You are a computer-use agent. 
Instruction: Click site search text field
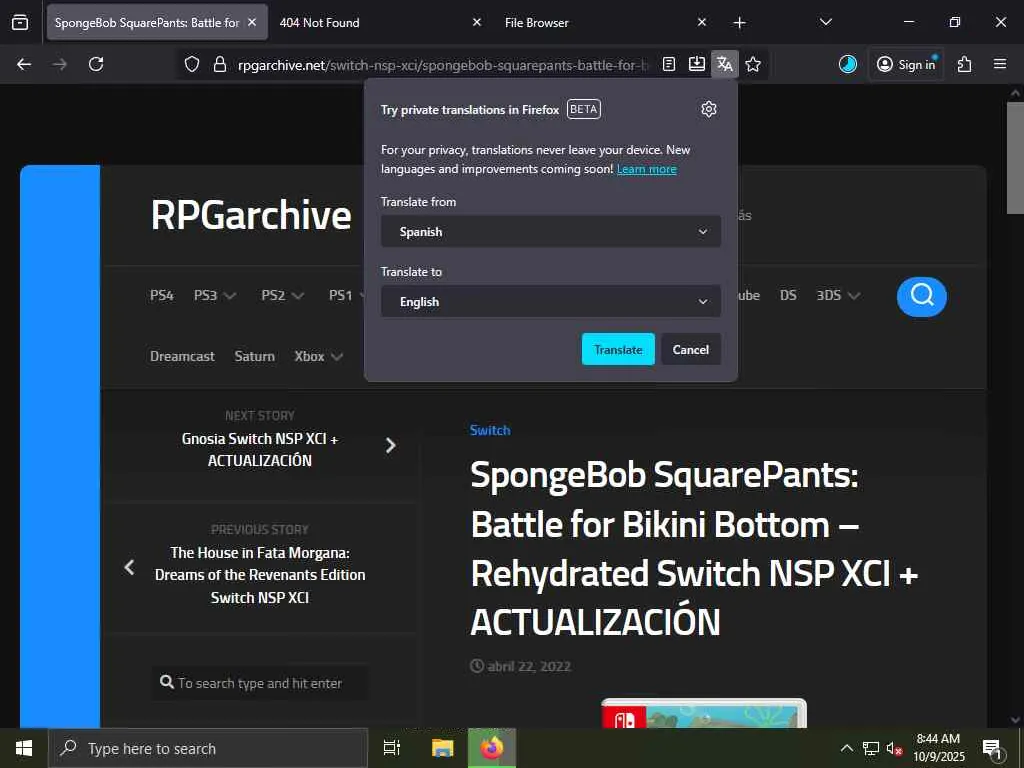tap(260, 683)
